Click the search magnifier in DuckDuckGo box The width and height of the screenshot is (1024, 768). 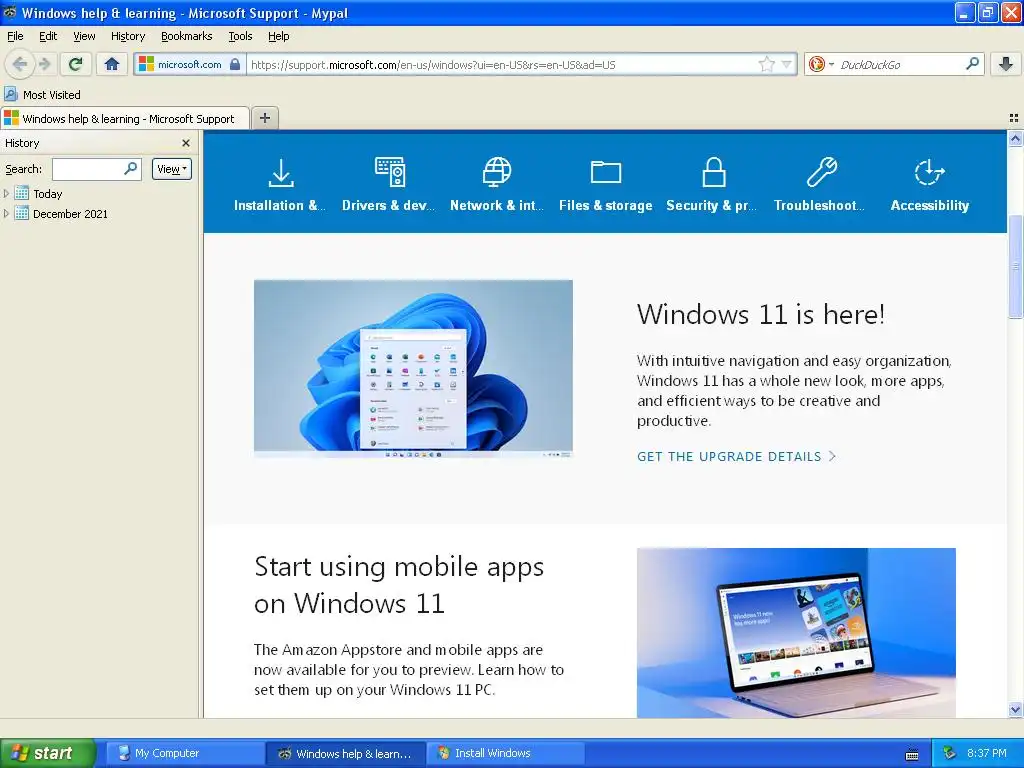pyautogui.click(x=972, y=64)
